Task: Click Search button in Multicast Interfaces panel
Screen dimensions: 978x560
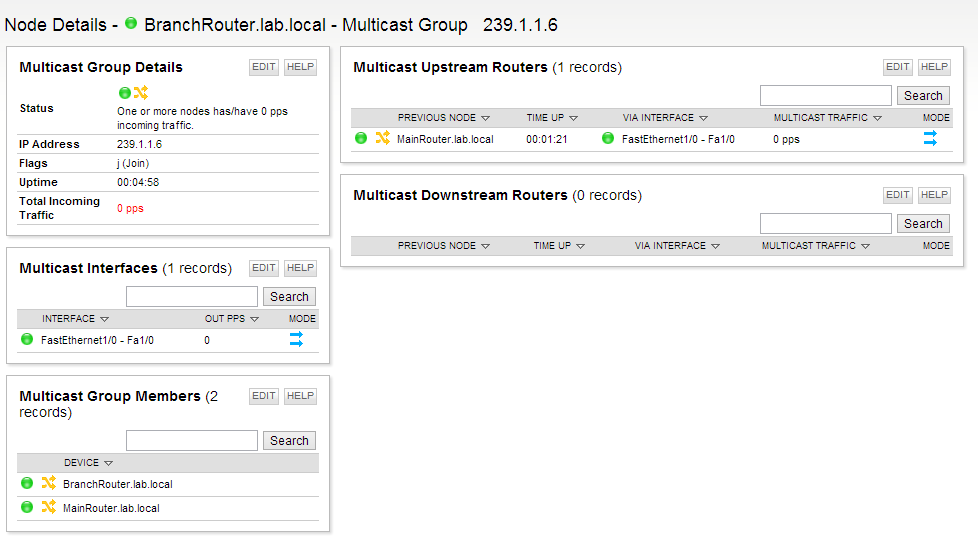Action: 289,296
